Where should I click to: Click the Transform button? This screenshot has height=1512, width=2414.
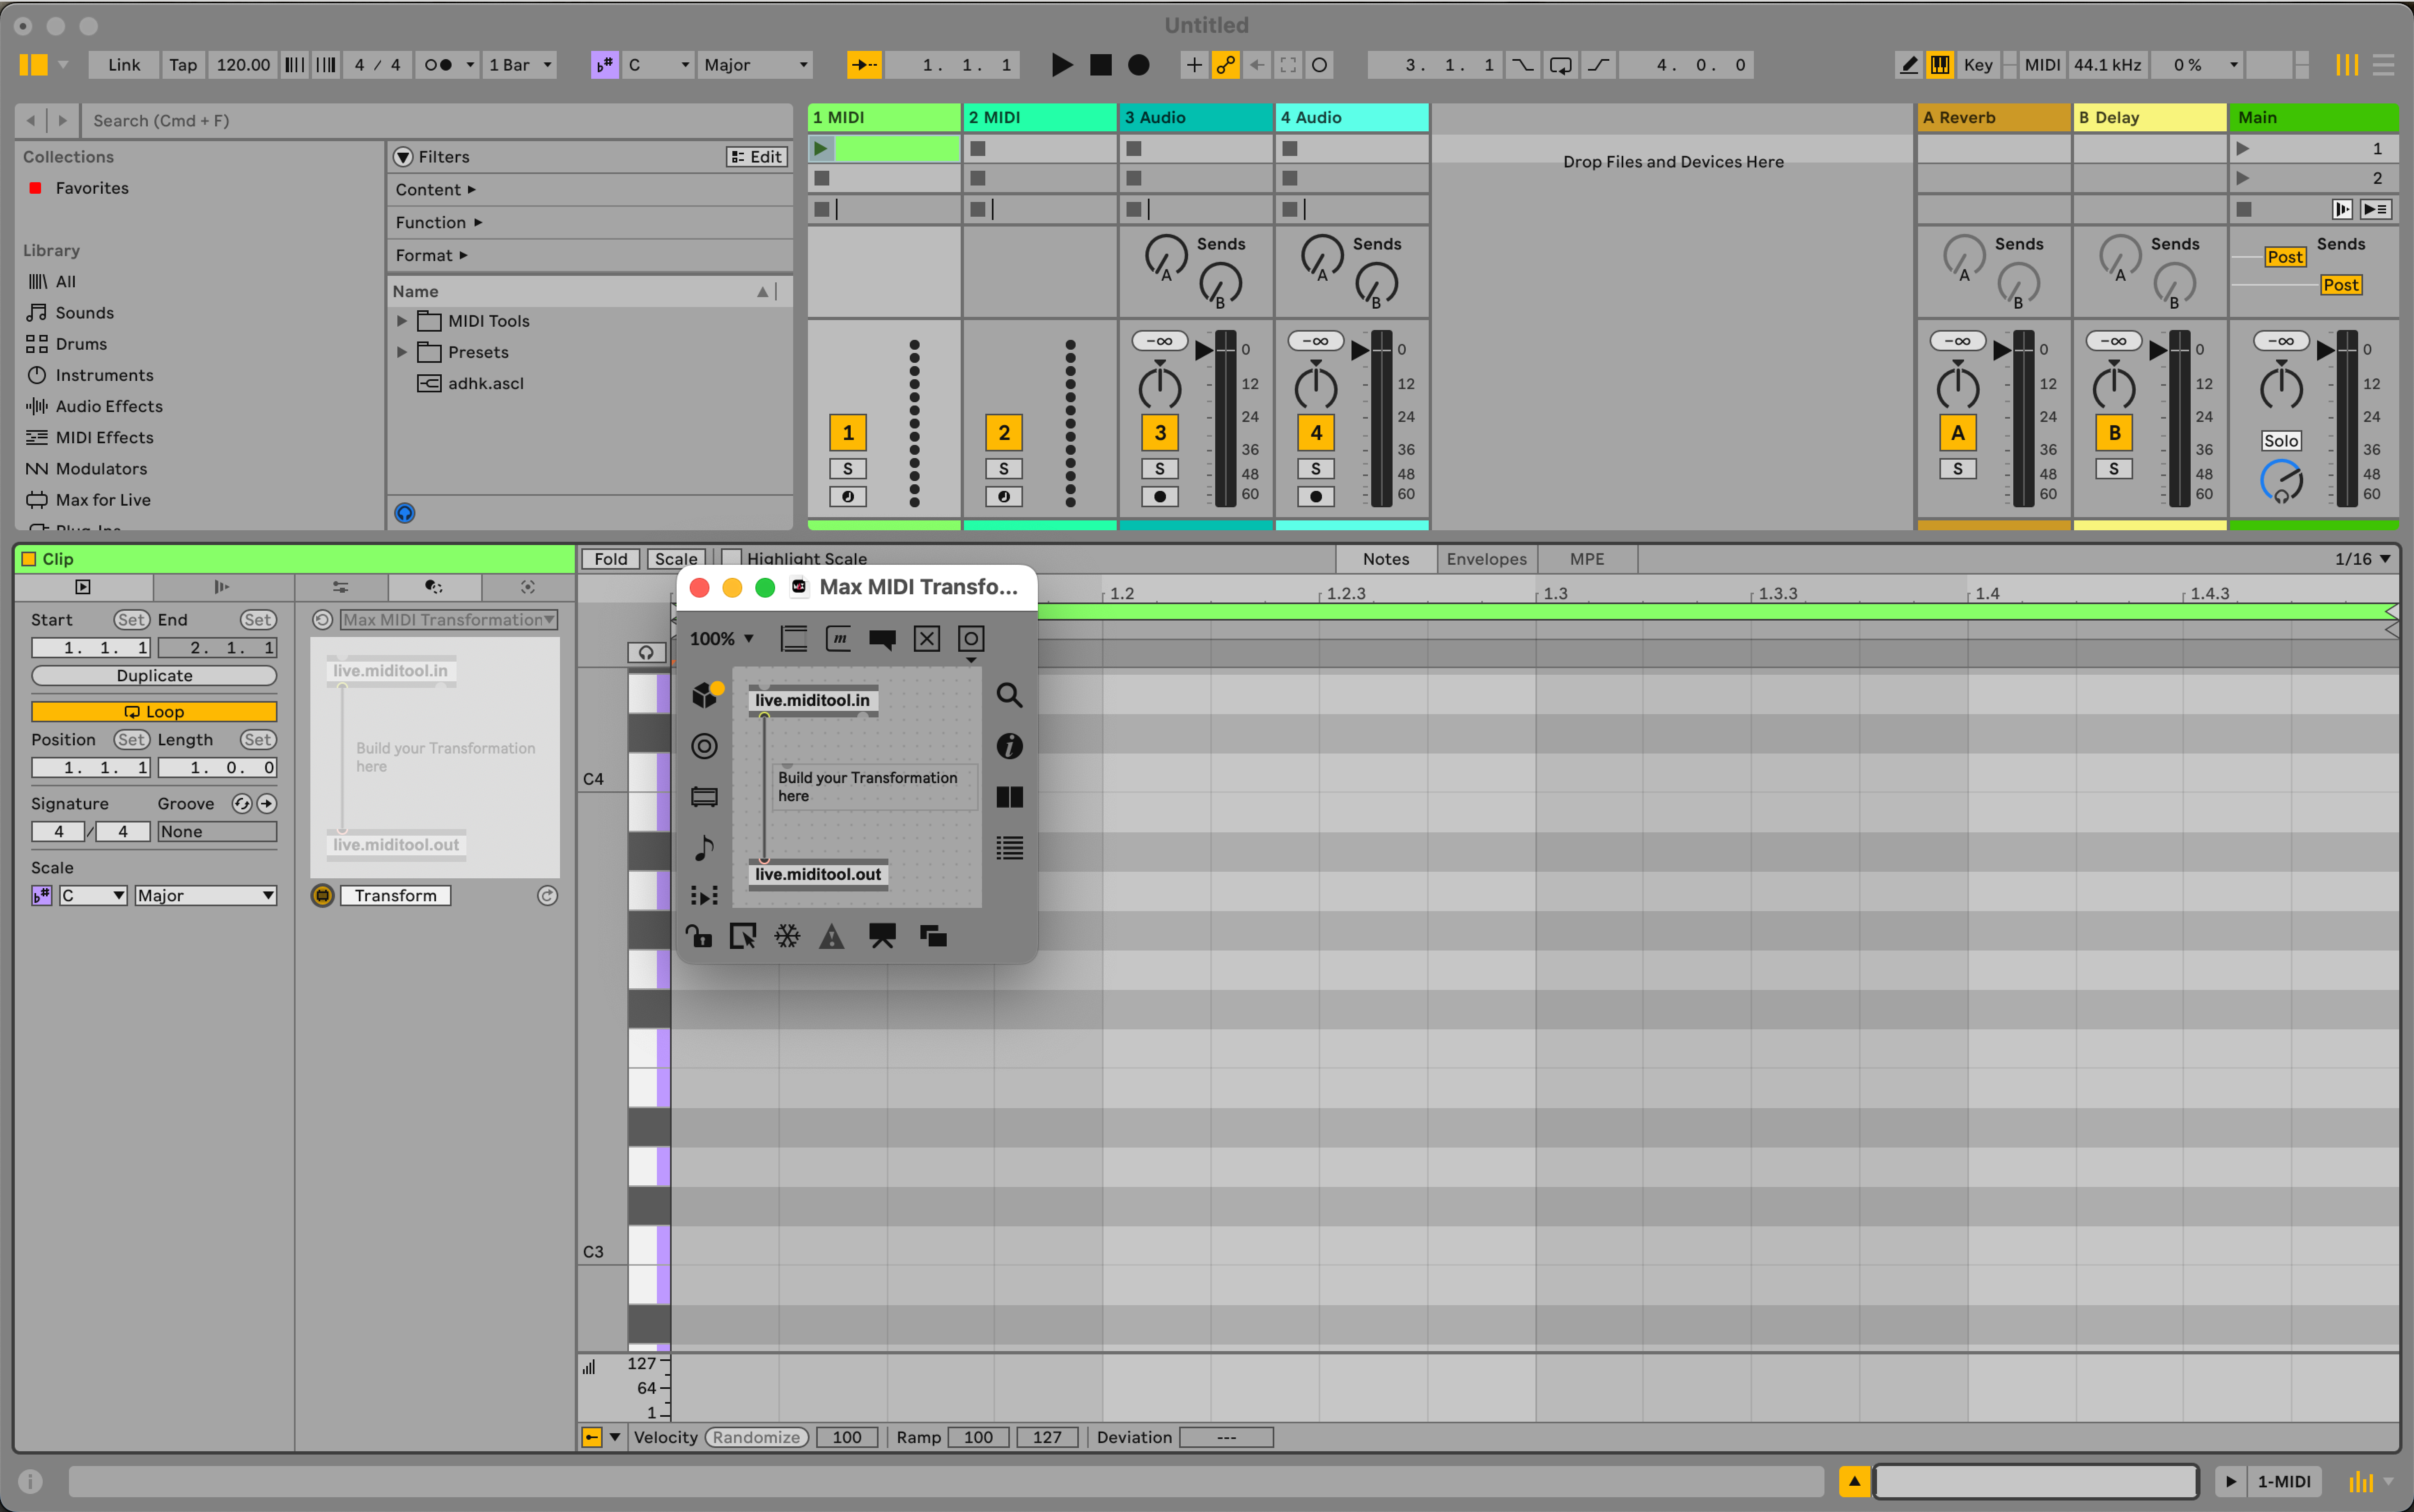(395, 896)
